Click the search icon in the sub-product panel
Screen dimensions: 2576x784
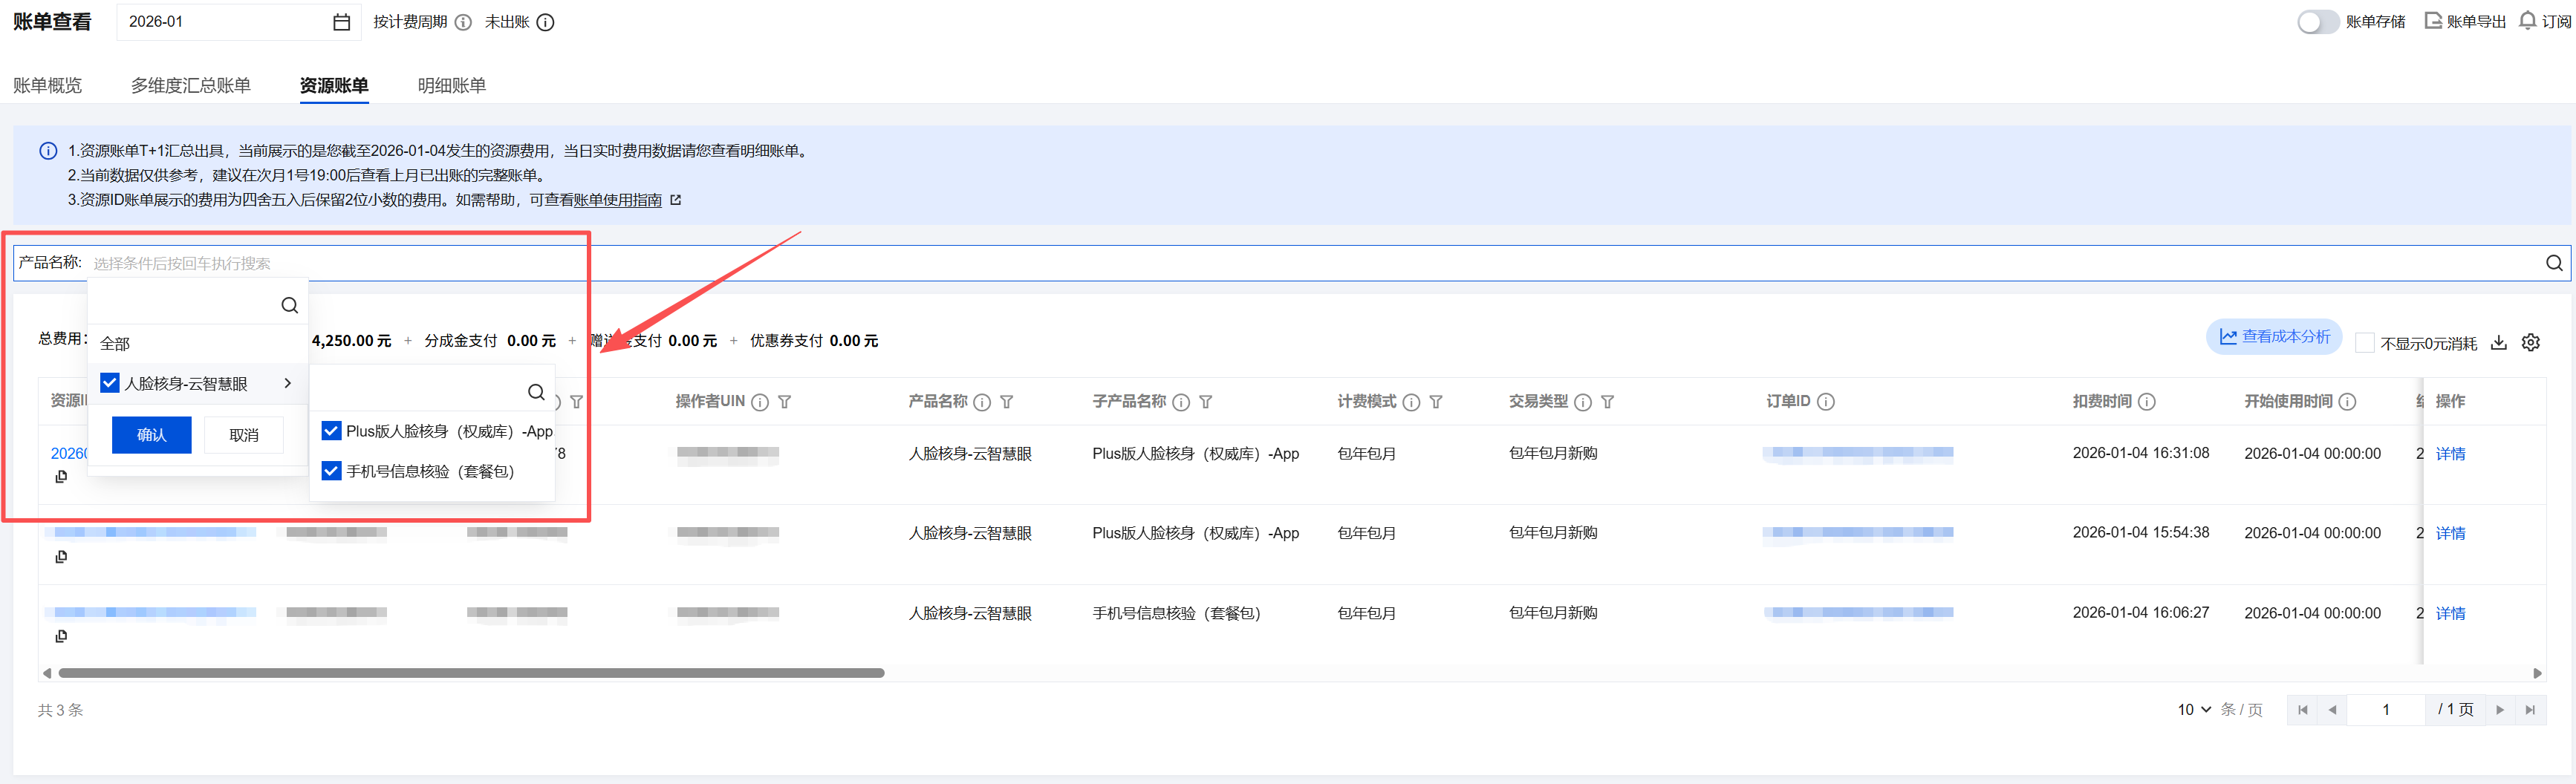[536, 392]
